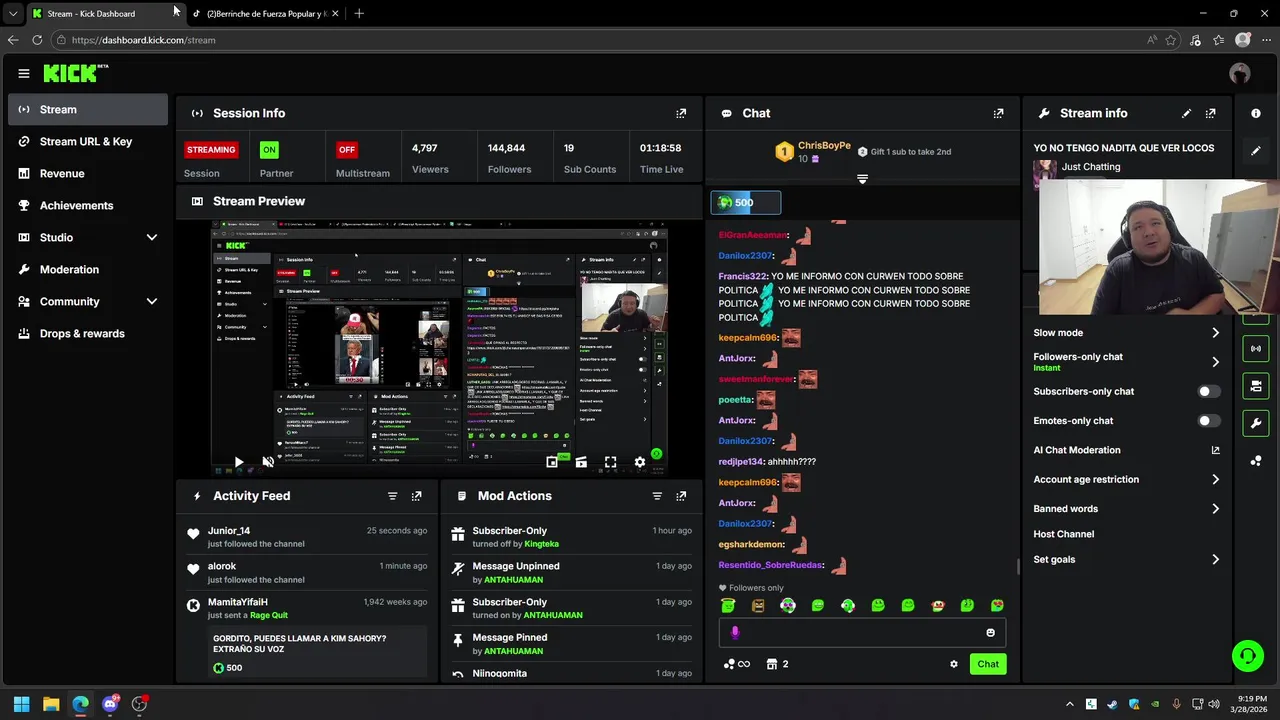Click the purple microphone icon in chat input
The width and height of the screenshot is (1280, 720).
click(x=735, y=632)
